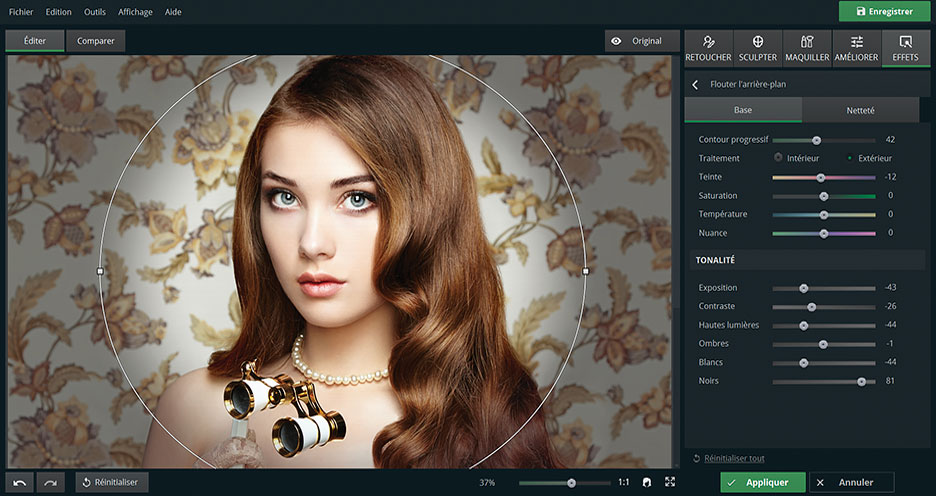Open the Affichage menu
This screenshot has width=936, height=496.
[x=135, y=11]
